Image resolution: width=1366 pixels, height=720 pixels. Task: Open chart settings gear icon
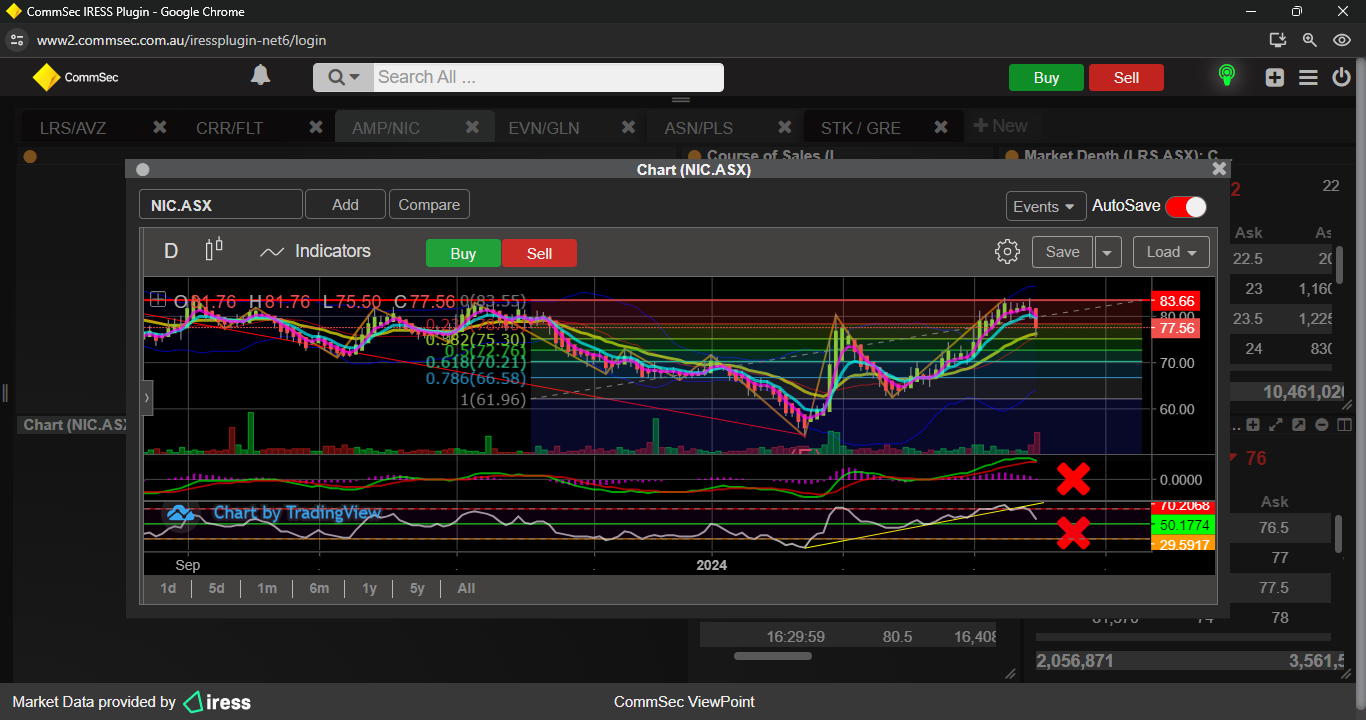coord(1007,252)
